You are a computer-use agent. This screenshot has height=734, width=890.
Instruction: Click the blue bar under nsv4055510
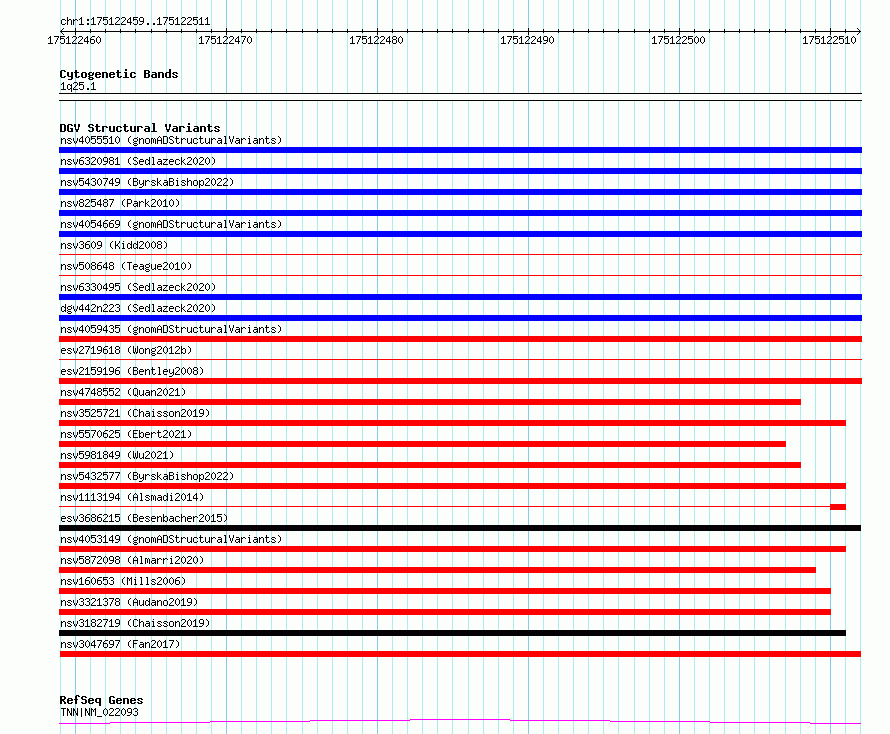[460, 150]
